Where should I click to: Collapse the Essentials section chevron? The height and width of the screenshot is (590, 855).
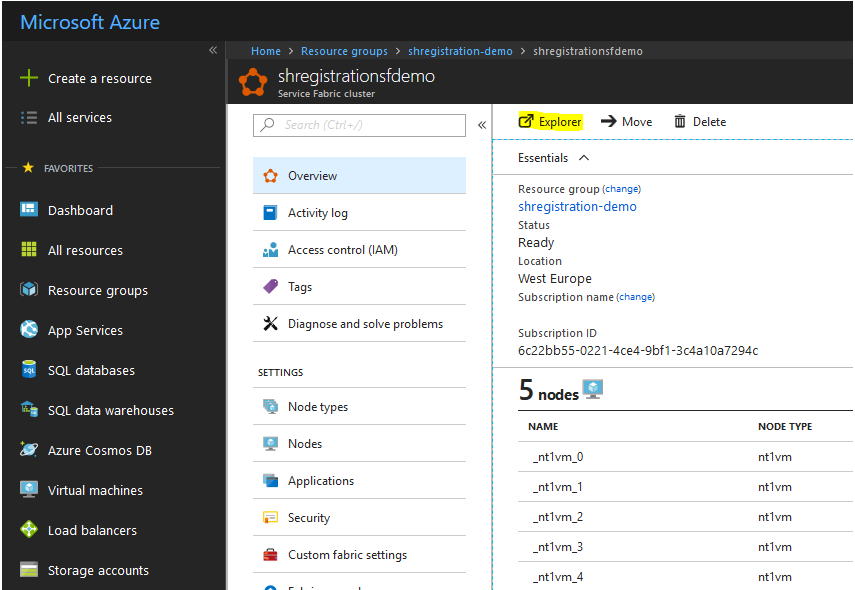tap(584, 158)
